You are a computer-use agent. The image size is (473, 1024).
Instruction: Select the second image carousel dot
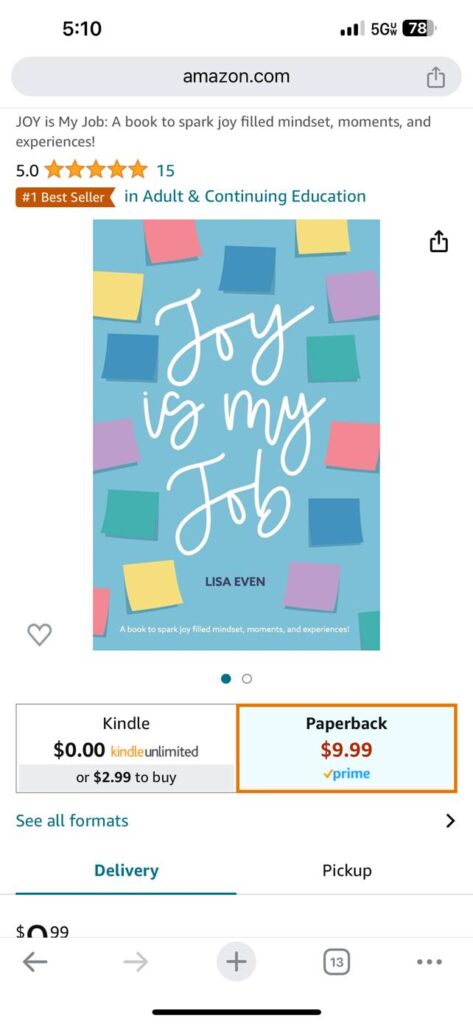point(246,679)
